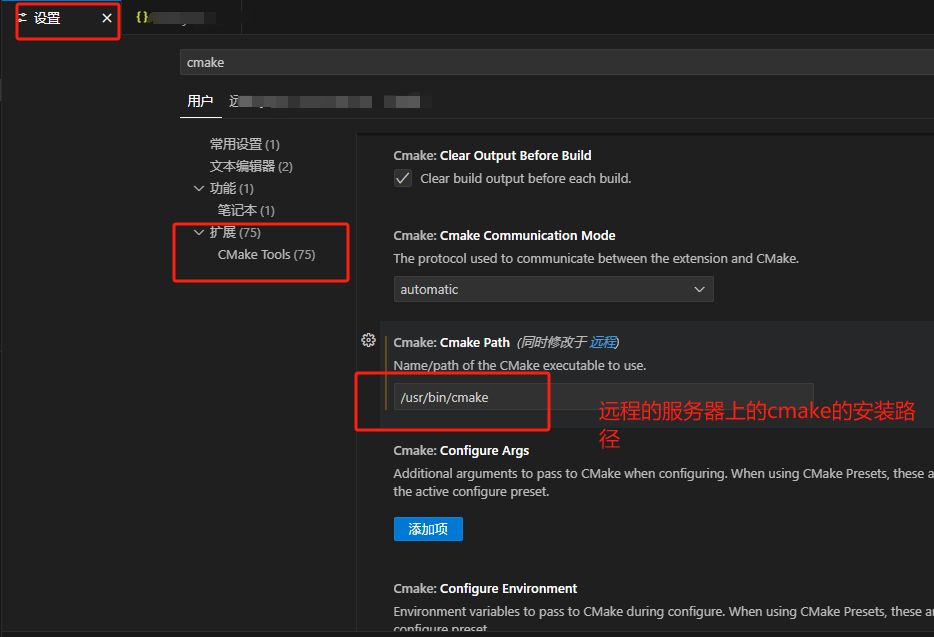Screen dimensions: 934x637
Task: Switch to the 用户 settings tab
Action: tap(200, 101)
